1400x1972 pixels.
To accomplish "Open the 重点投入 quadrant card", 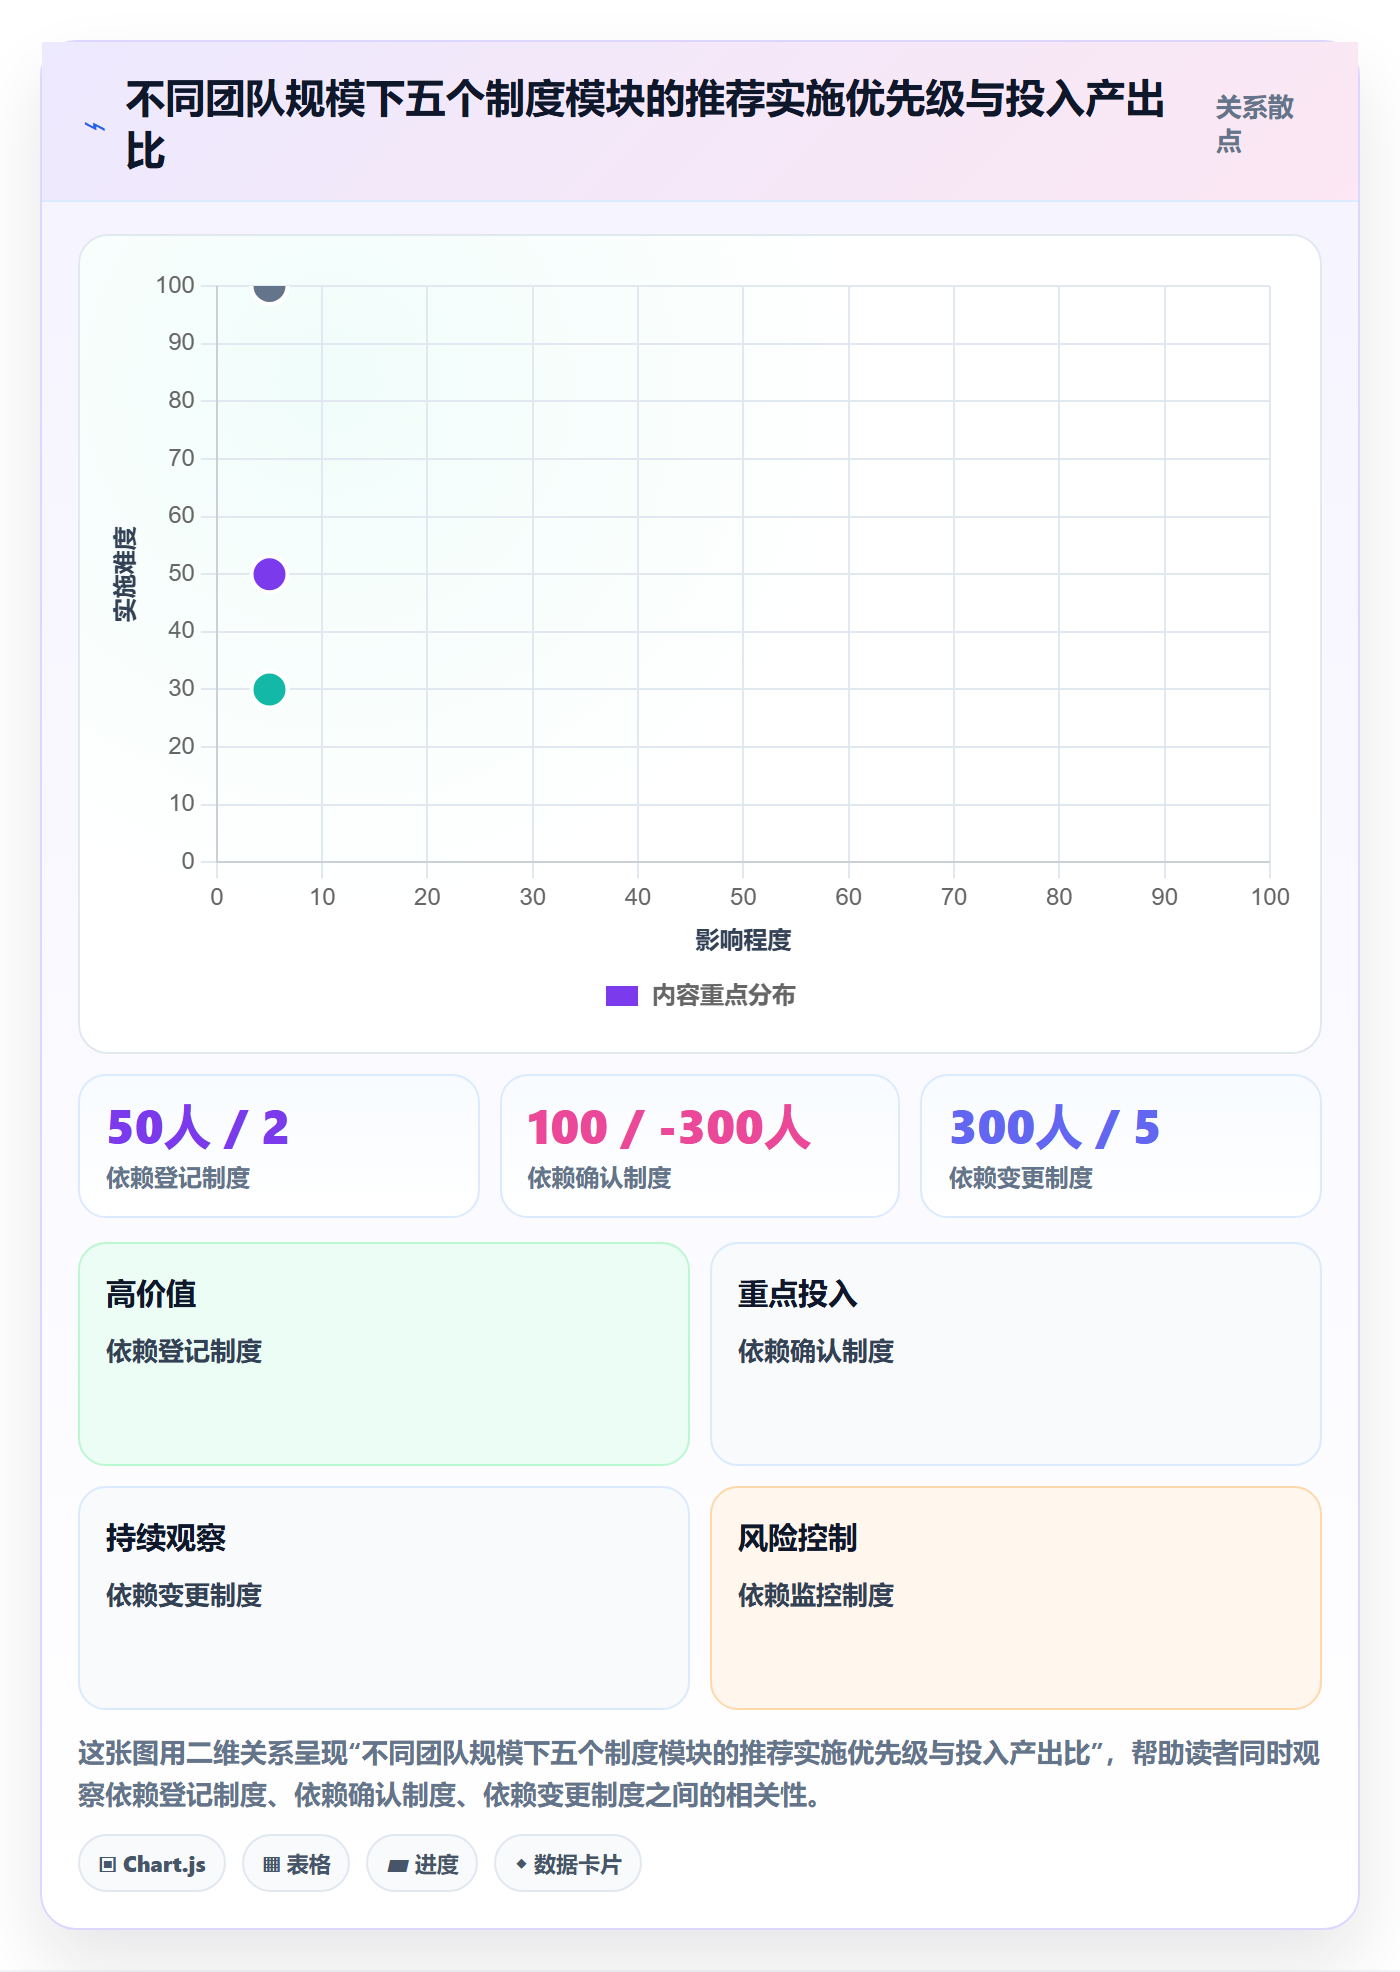I will click(x=1016, y=1354).
